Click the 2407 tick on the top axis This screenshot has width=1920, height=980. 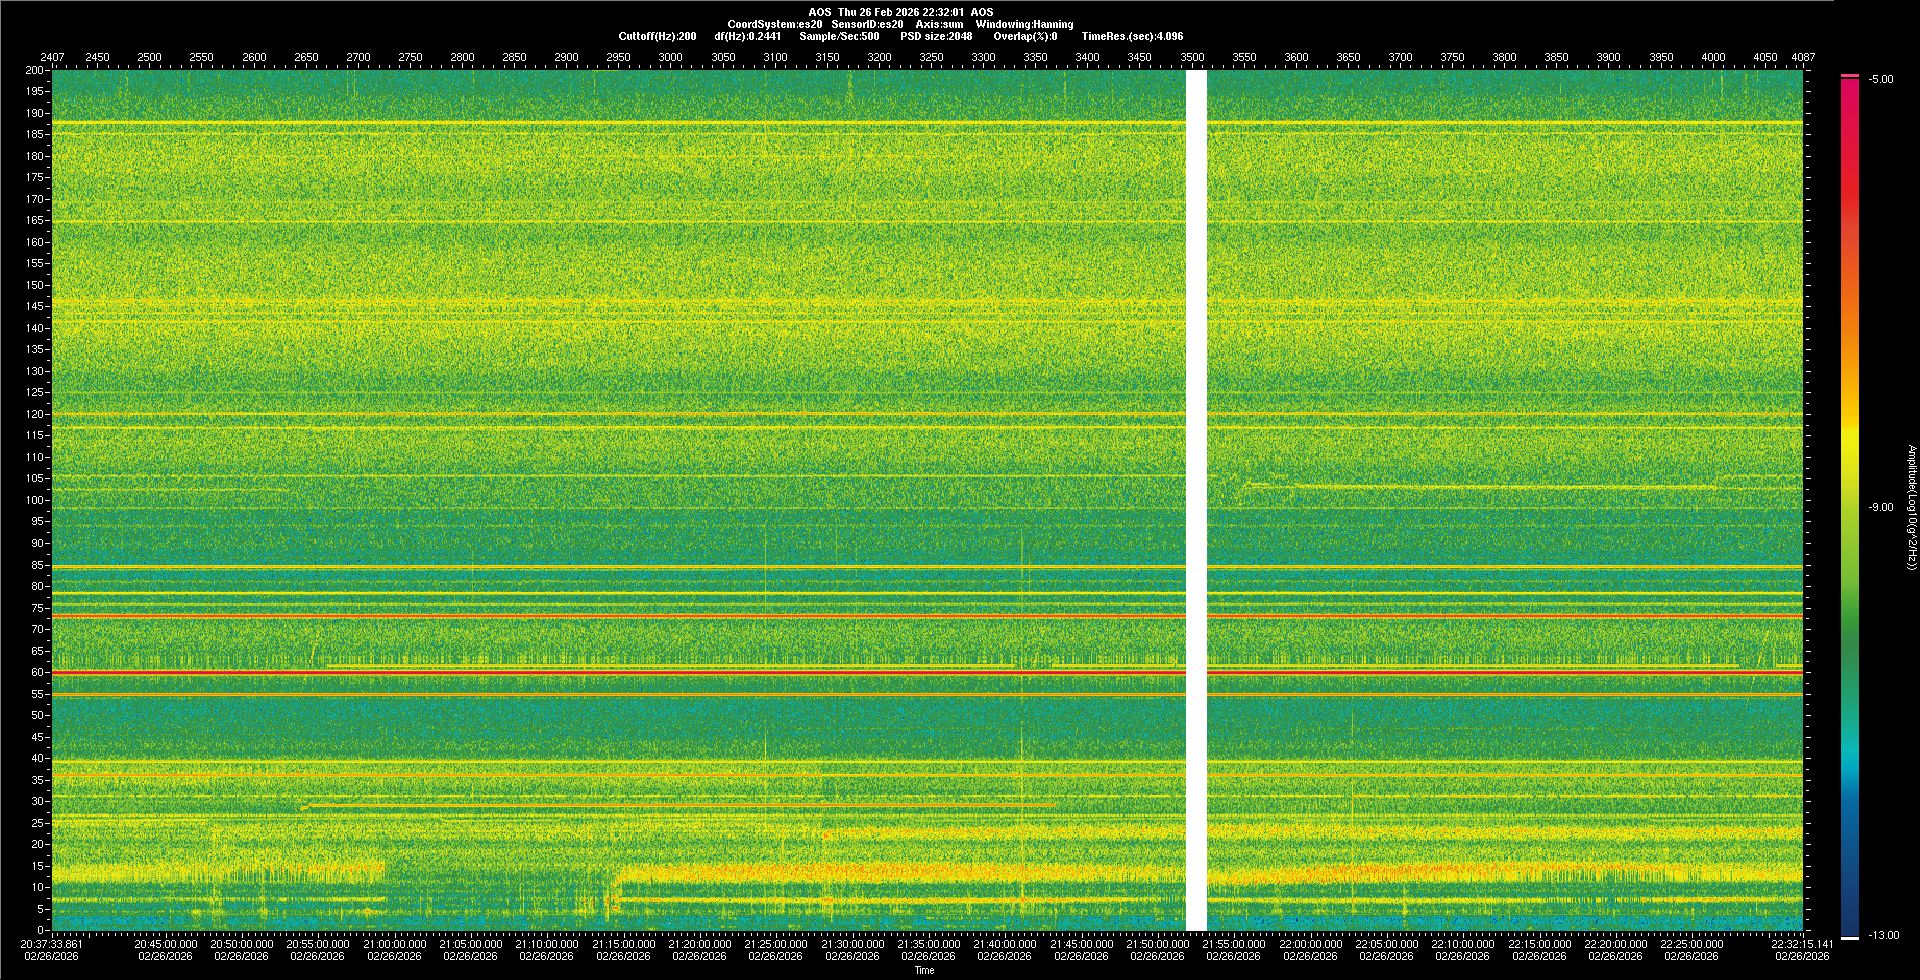[52, 57]
